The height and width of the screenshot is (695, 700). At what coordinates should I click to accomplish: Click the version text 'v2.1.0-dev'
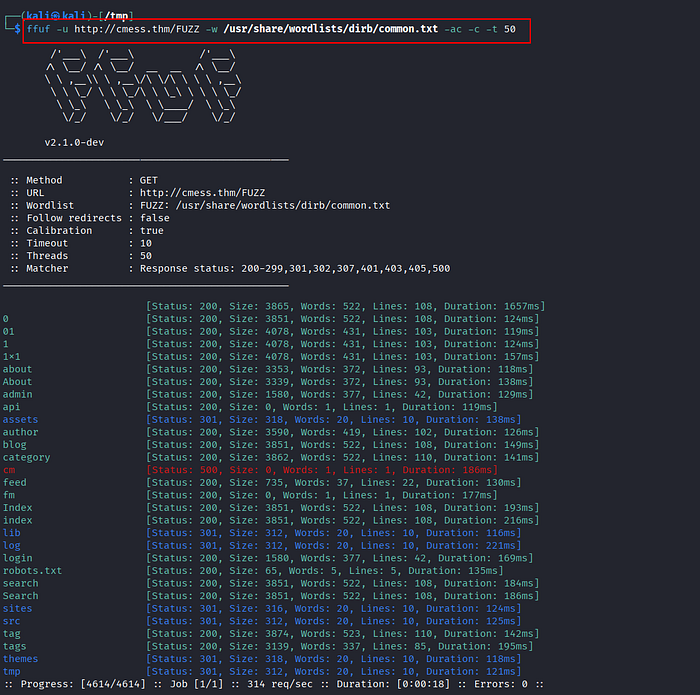(x=74, y=142)
